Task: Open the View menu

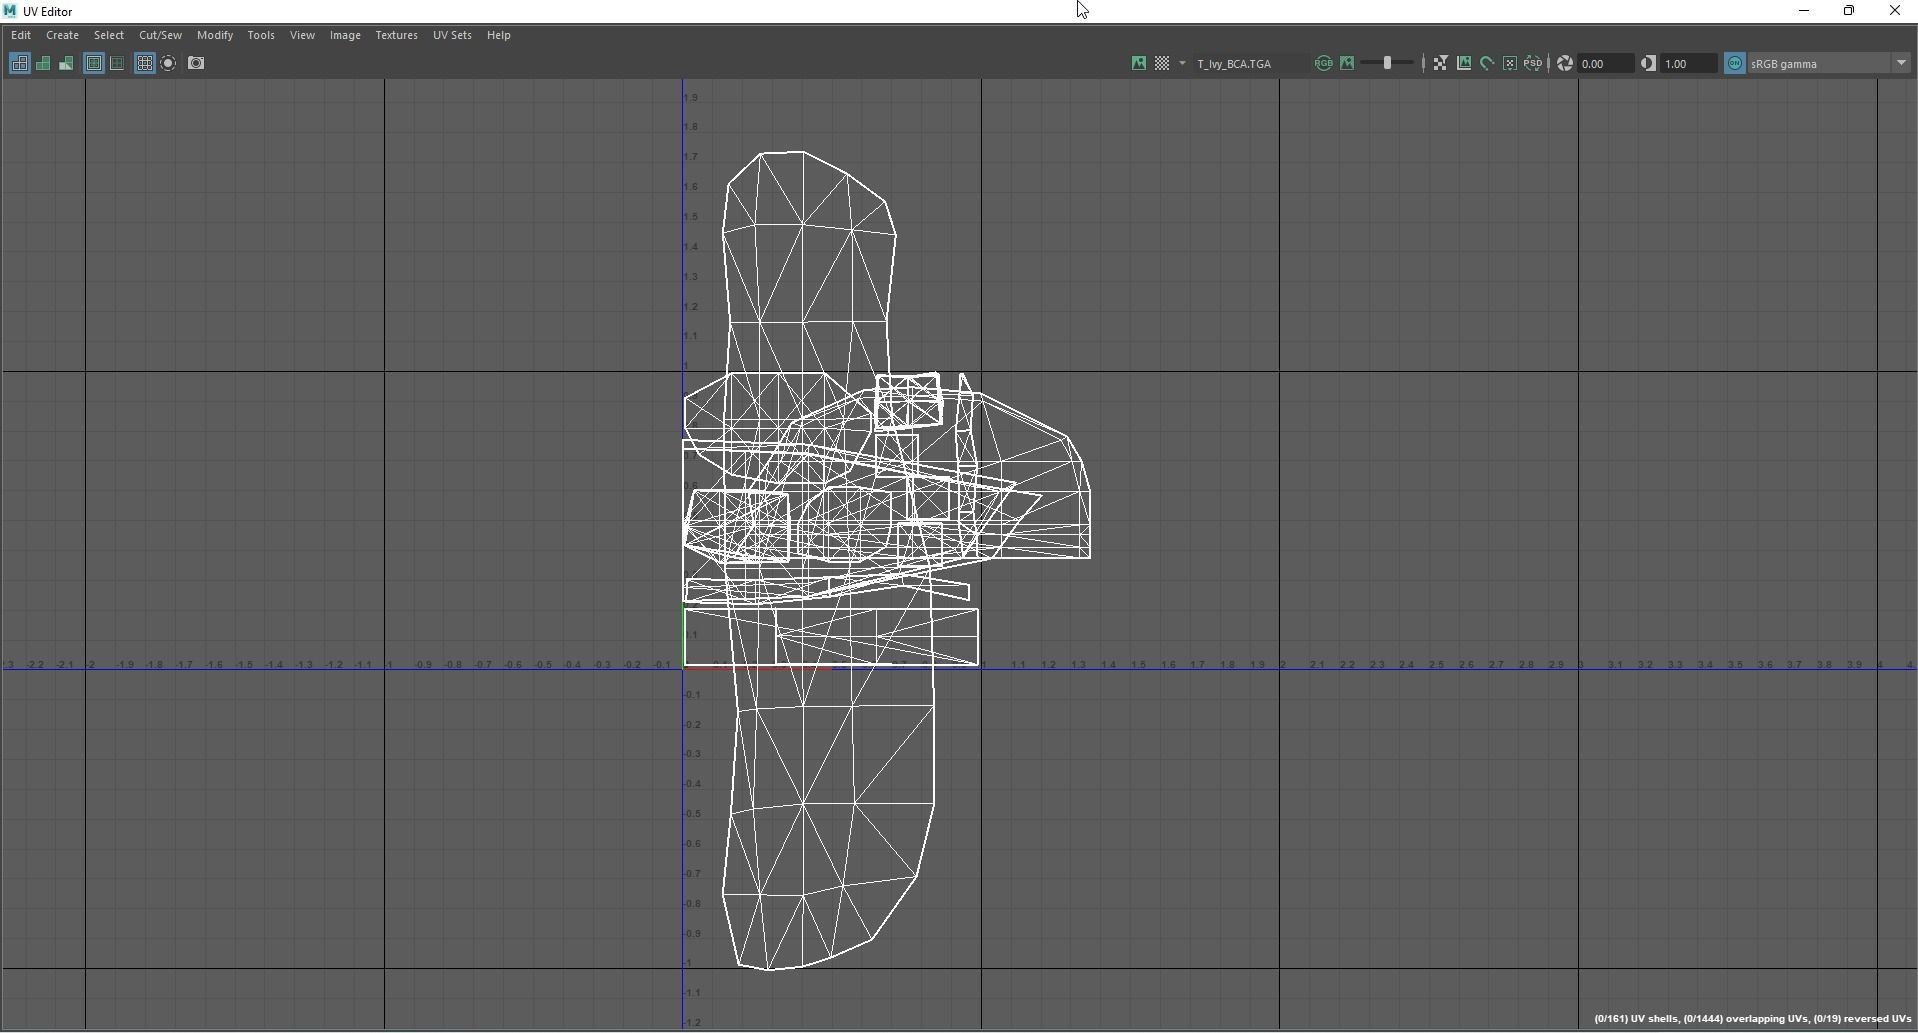Action: [x=302, y=35]
